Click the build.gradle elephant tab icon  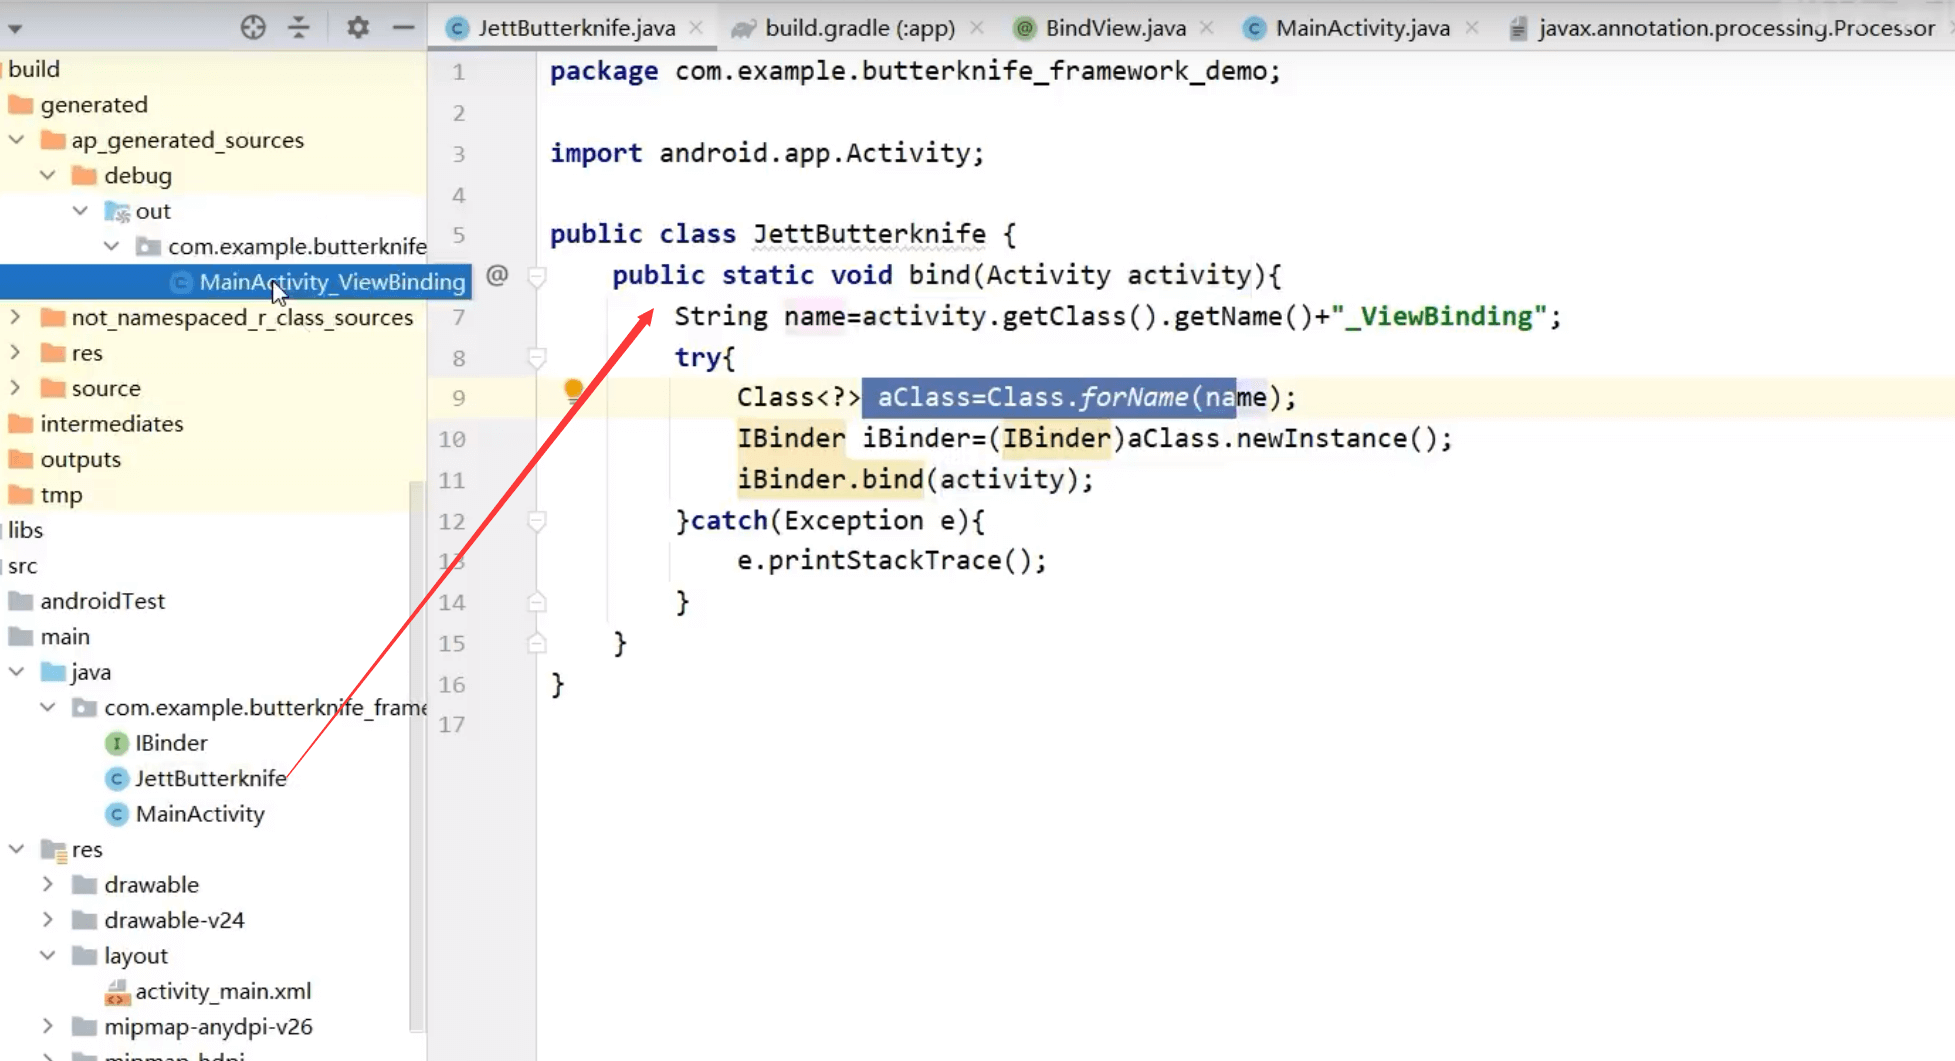coord(743,28)
